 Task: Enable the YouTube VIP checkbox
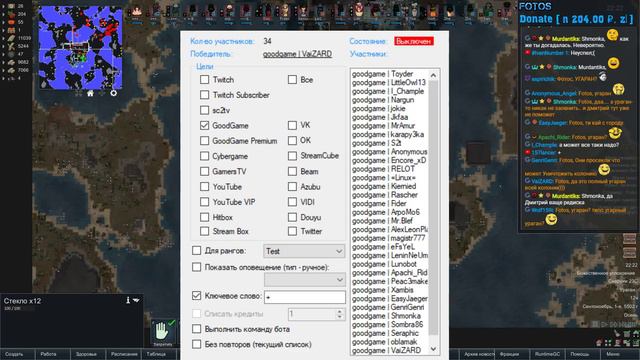(204, 202)
